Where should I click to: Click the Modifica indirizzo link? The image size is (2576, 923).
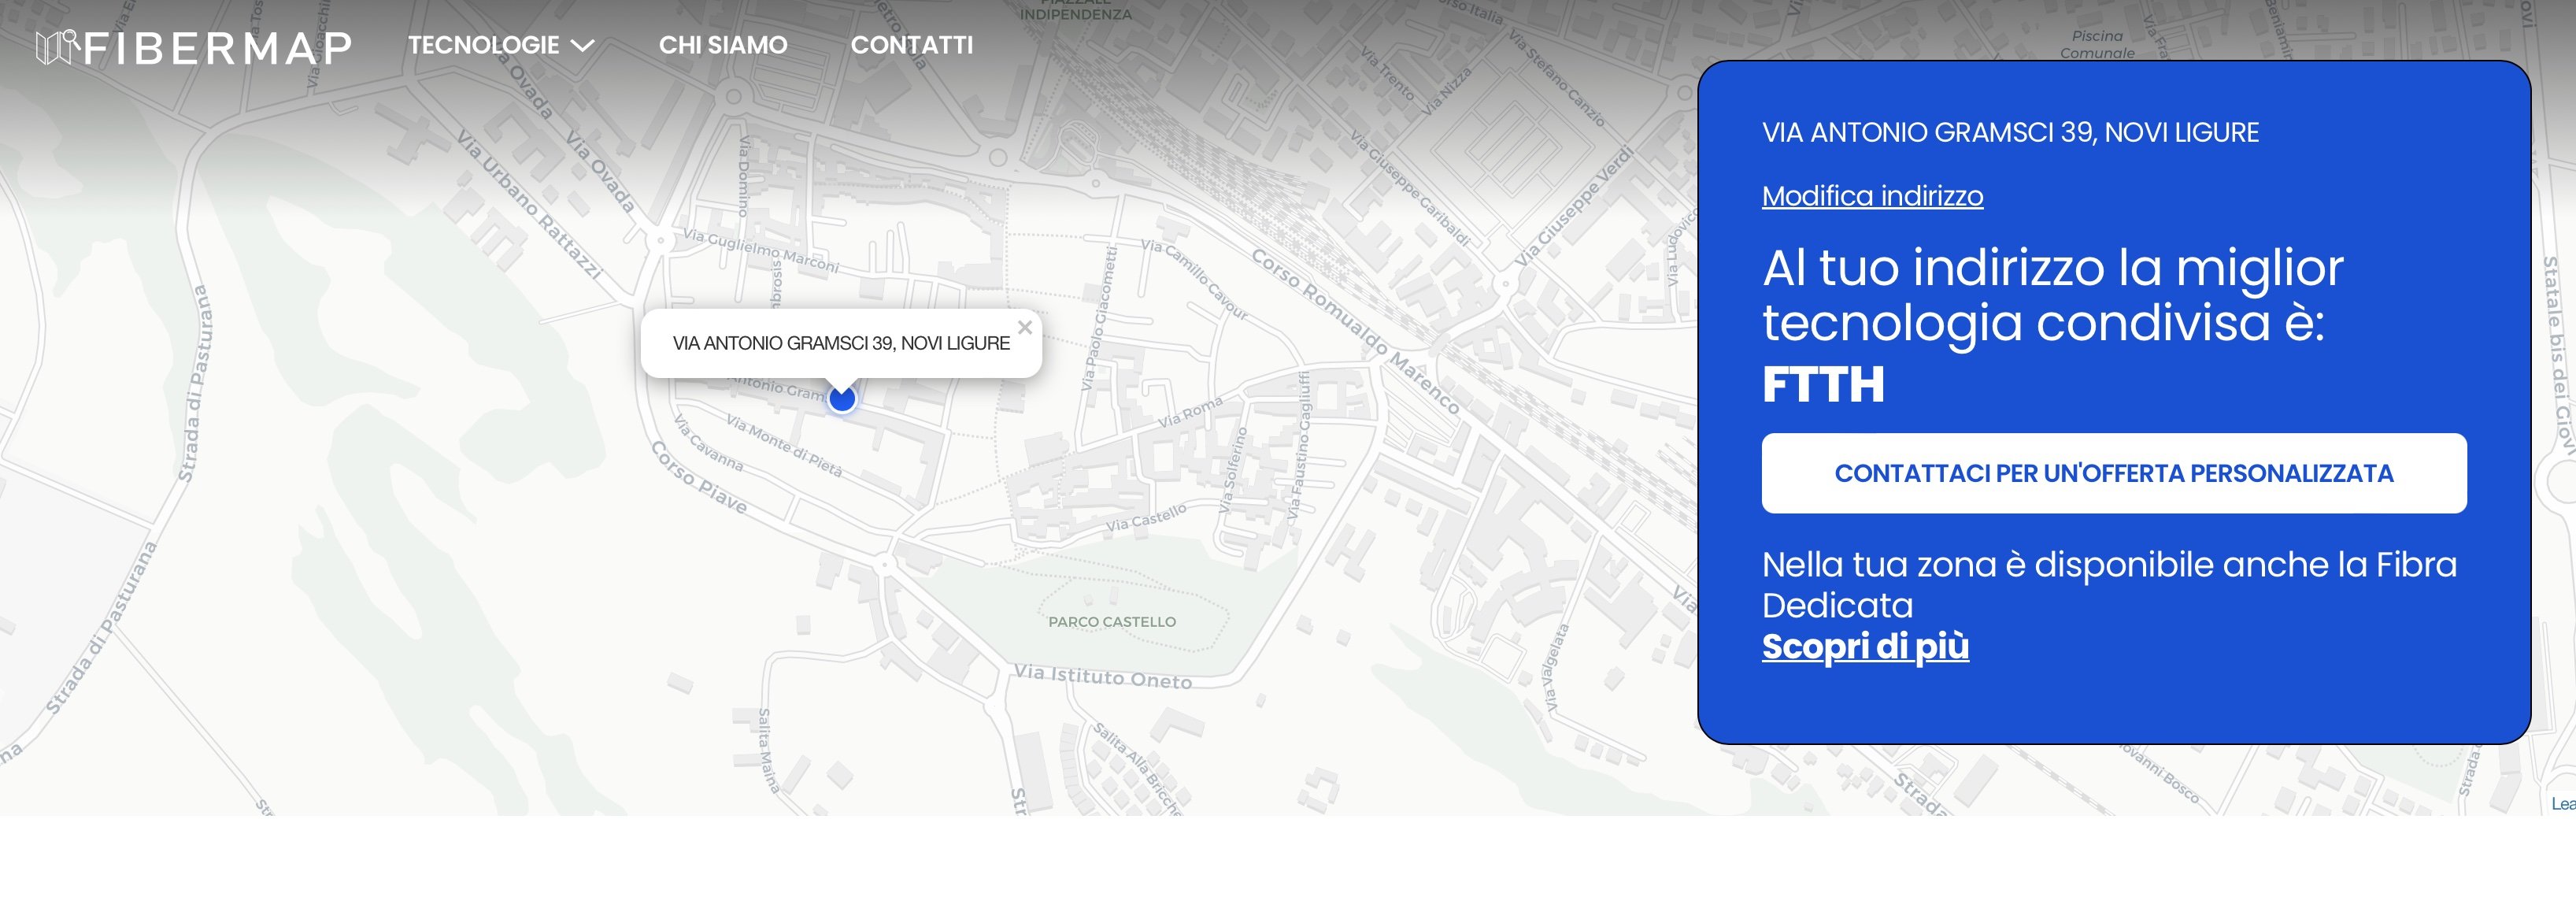click(x=1872, y=196)
